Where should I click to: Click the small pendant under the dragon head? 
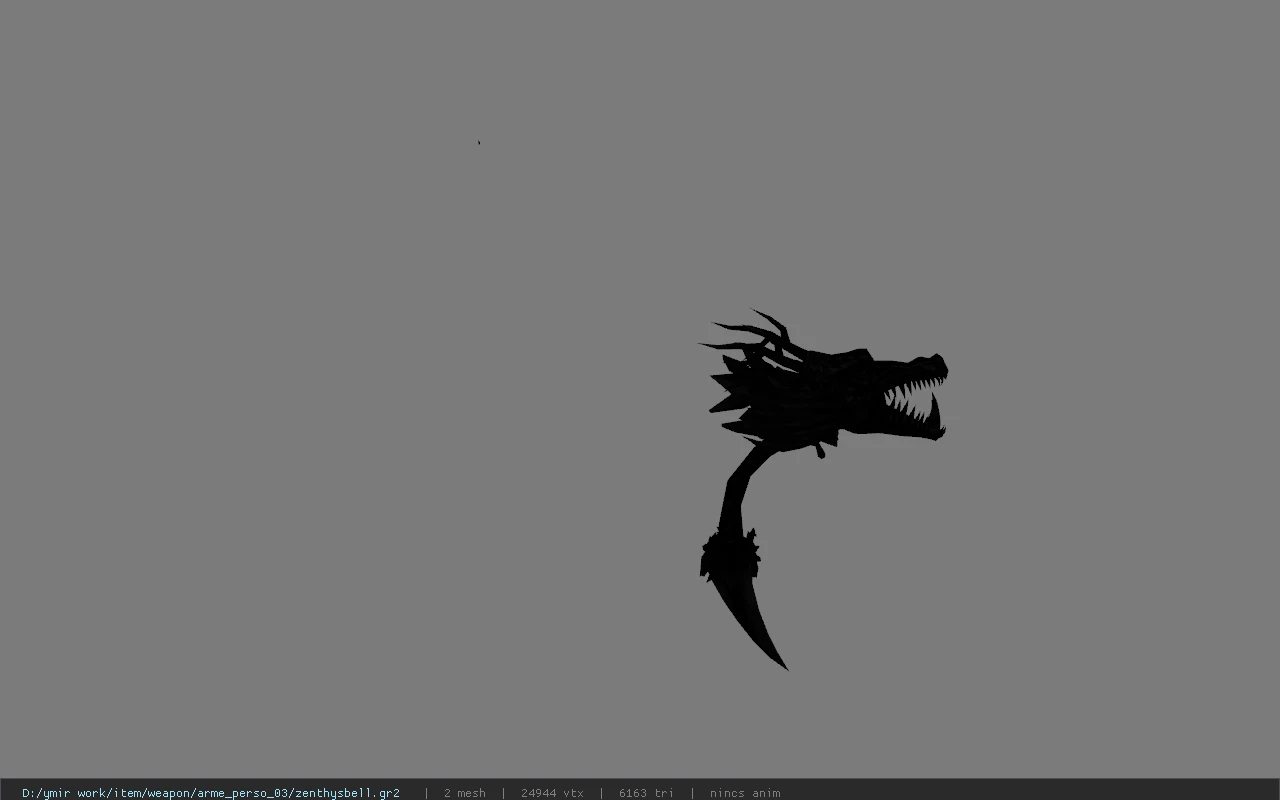[x=821, y=451]
